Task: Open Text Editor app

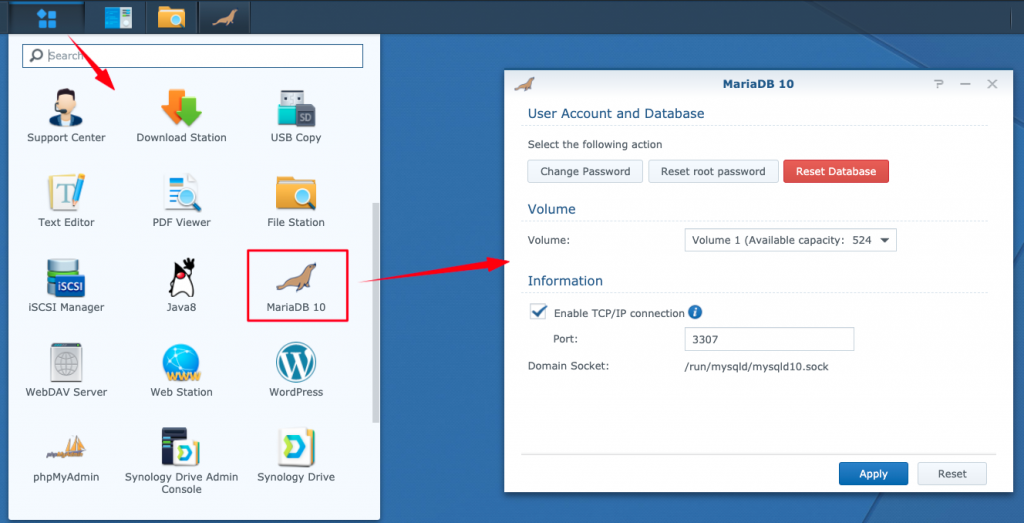Action: click(x=66, y=200)
